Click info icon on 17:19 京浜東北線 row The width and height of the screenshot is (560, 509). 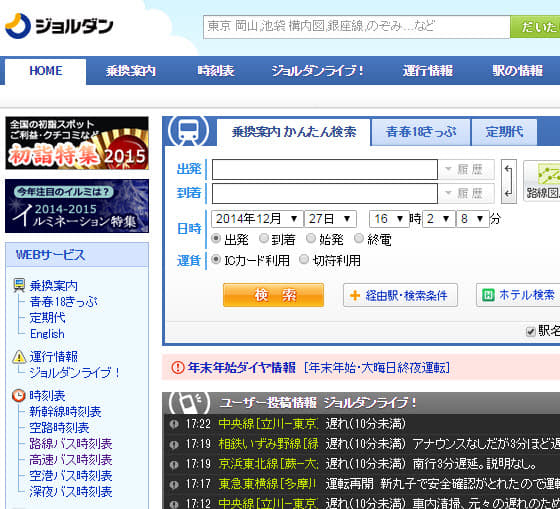click(174, 464)
